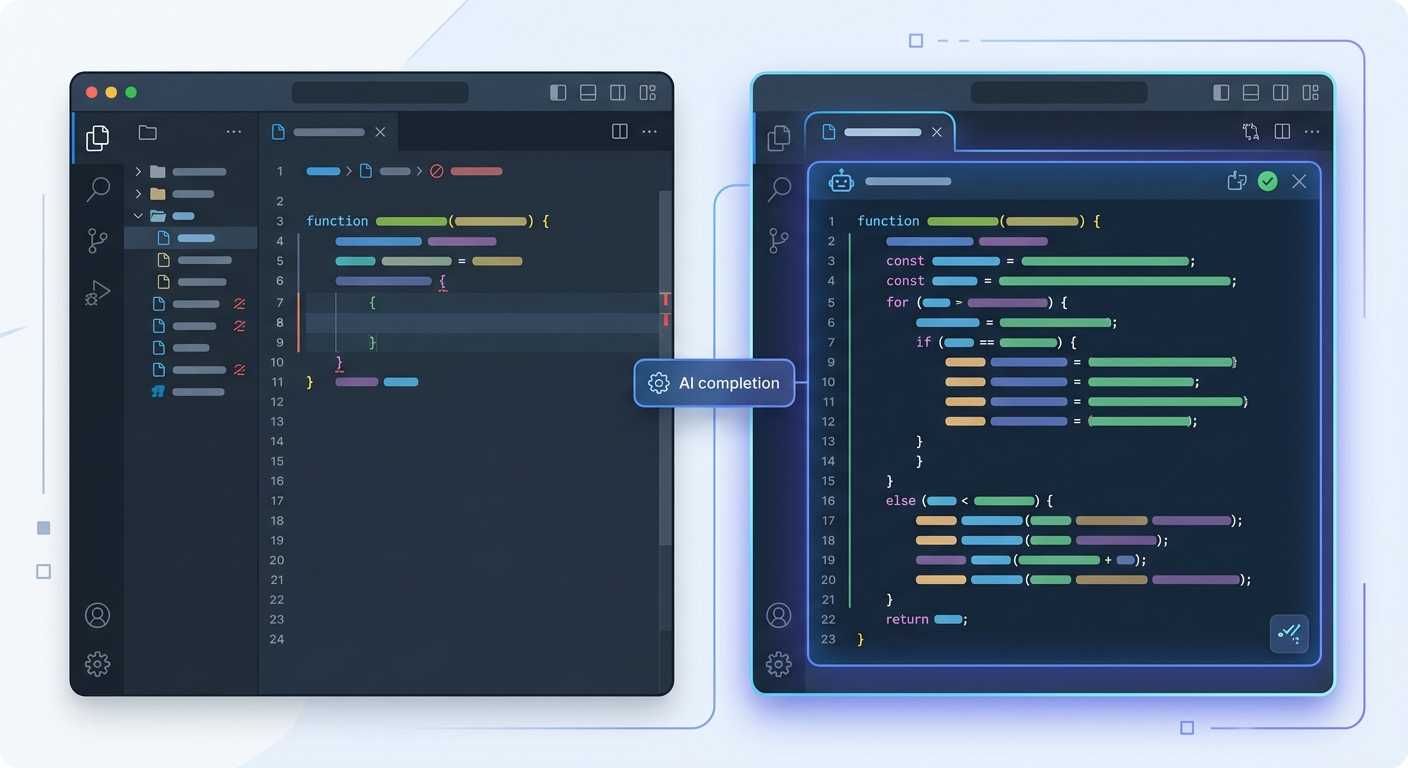Open Source Control in the left window
The height and width of the screenshot is (768, 1408).
coord(97,240)
